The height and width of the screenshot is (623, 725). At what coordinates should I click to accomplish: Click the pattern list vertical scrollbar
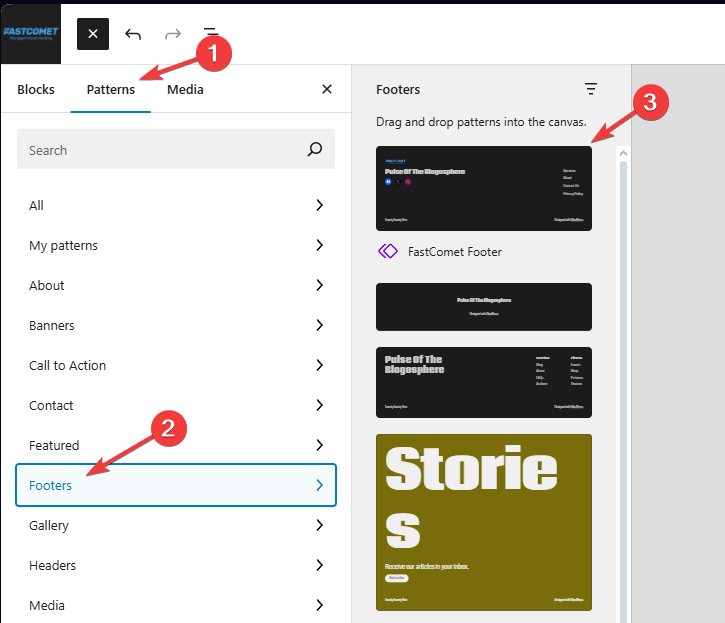point(623,380)
